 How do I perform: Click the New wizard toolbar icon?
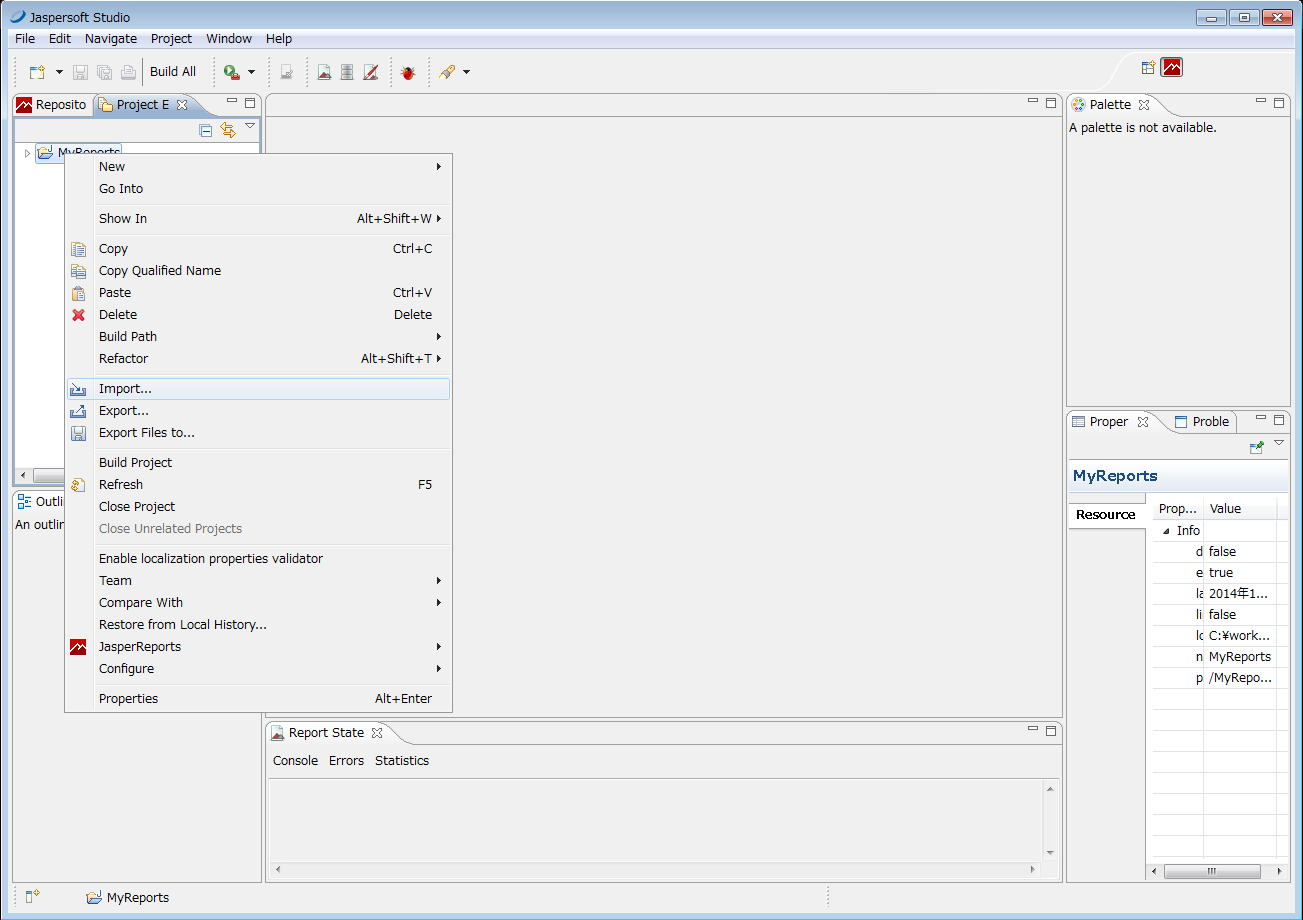click(37, 72)
